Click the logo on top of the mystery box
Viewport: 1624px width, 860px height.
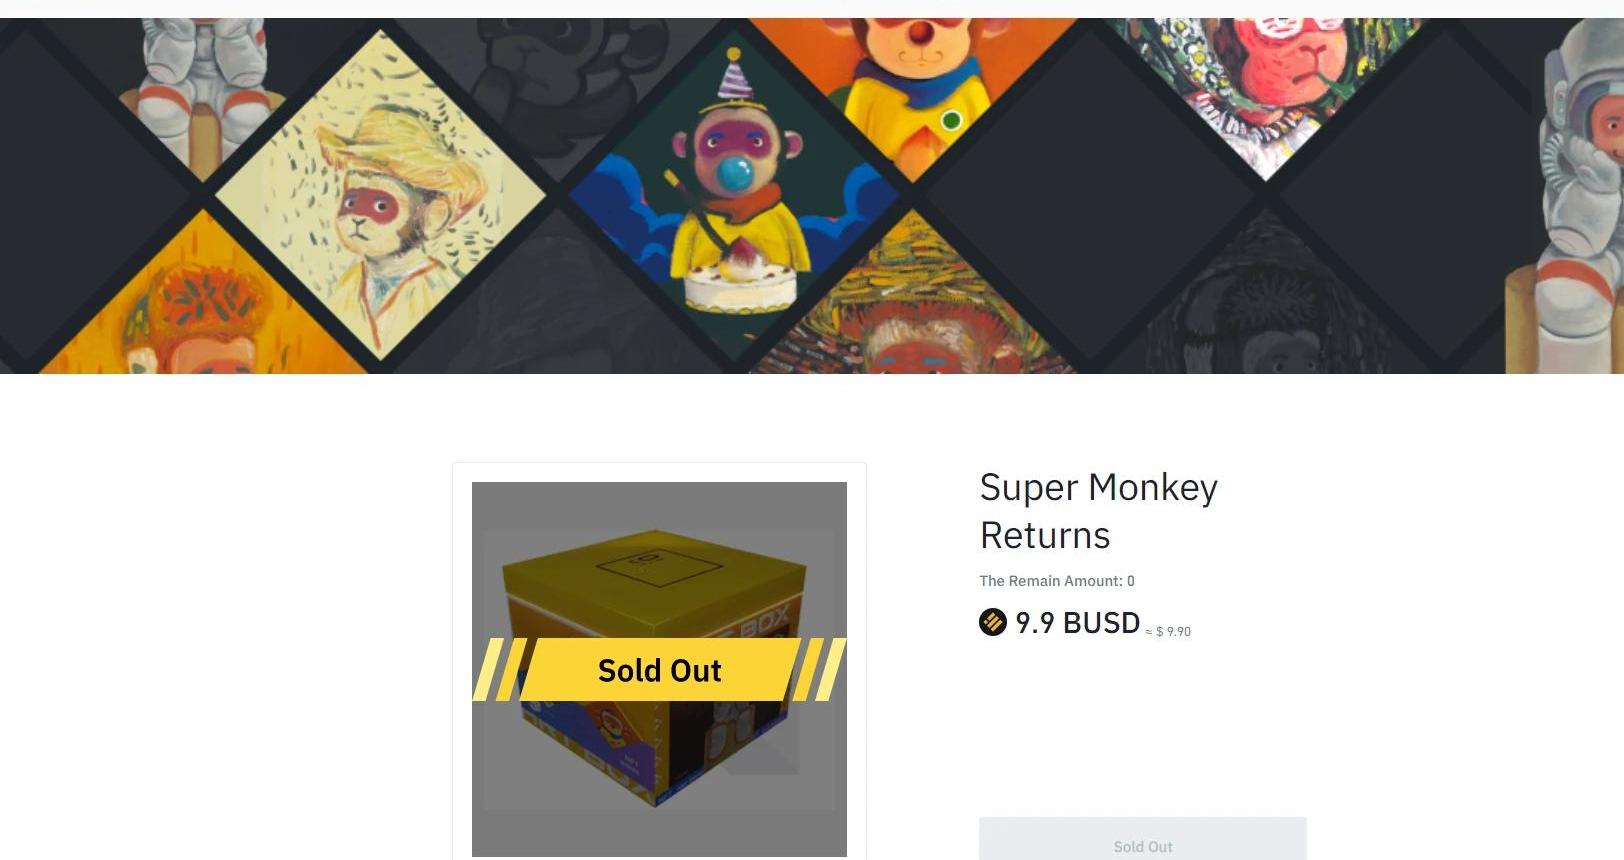pos(658,566)
